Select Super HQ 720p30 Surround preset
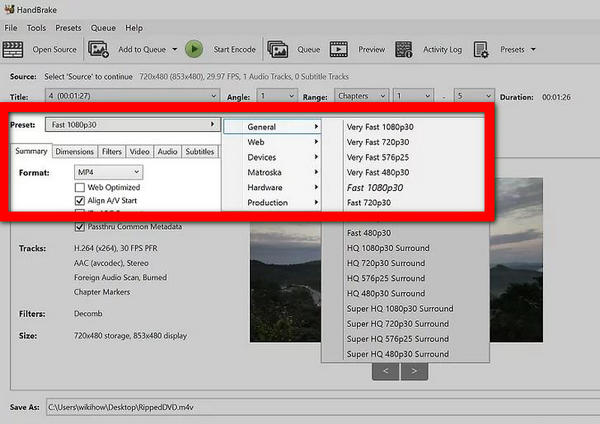The image size is (600, 424). pos(398,324)
